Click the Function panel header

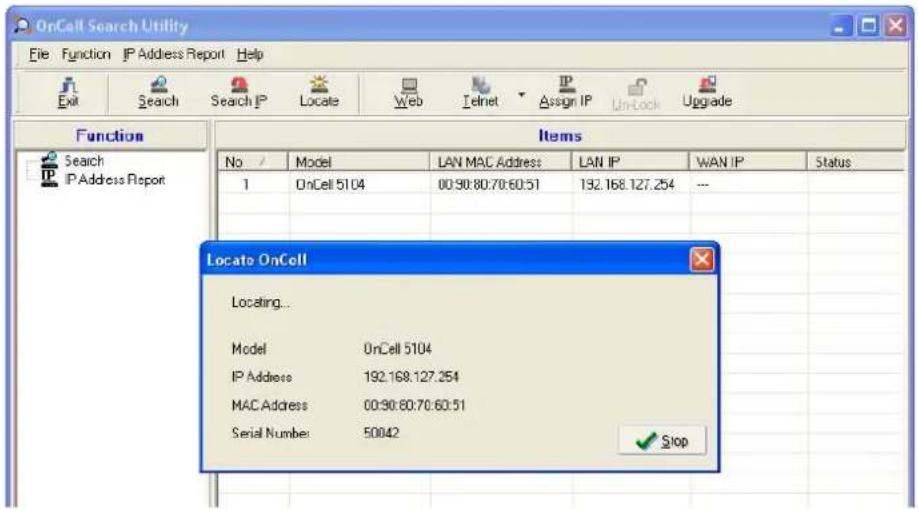click(110, 136)
